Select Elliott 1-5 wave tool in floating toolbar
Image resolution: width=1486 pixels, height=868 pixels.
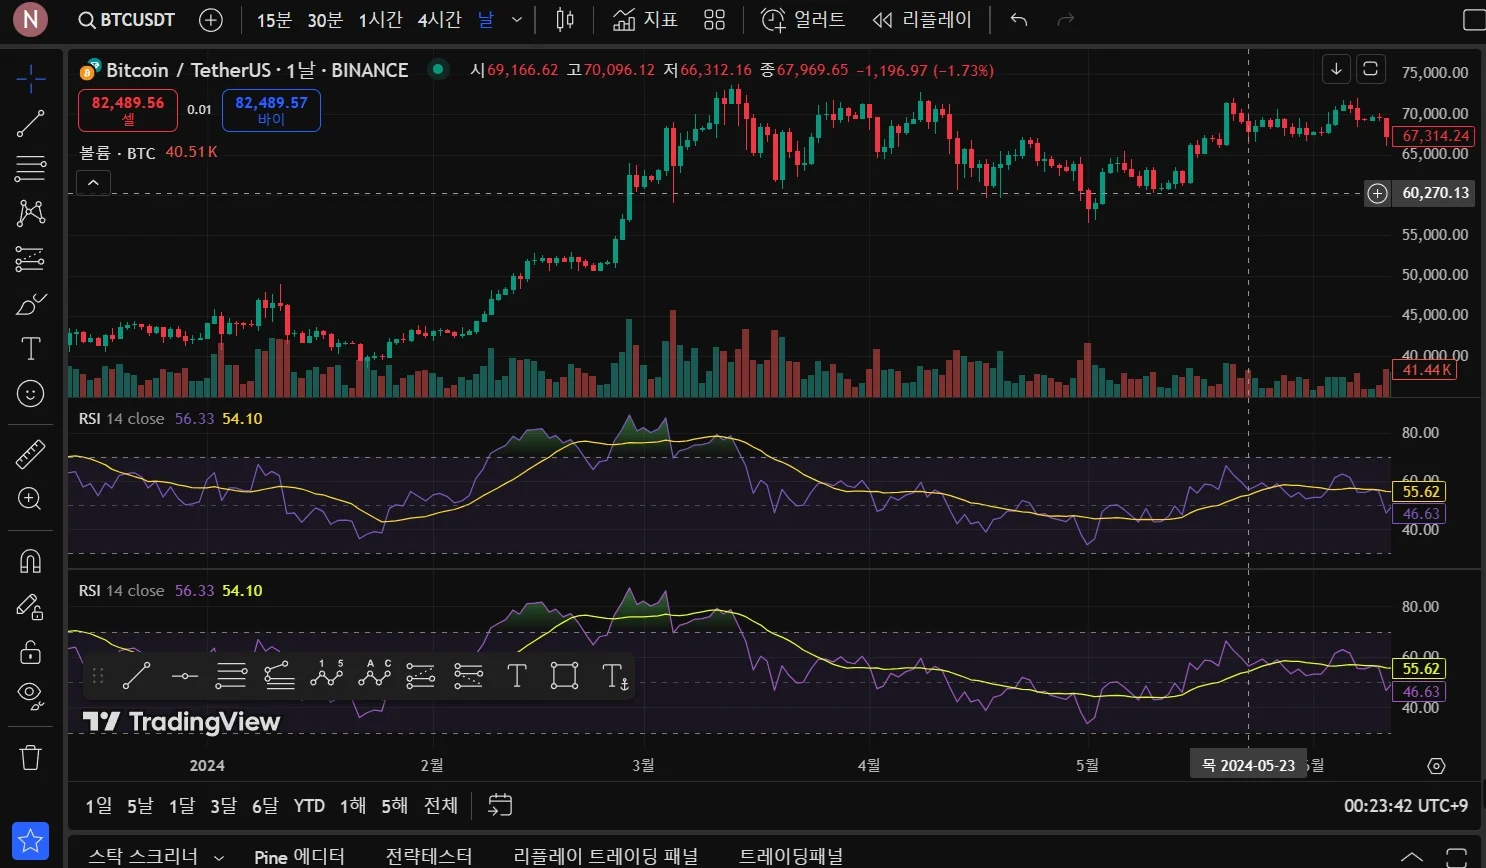click(327, 676)
